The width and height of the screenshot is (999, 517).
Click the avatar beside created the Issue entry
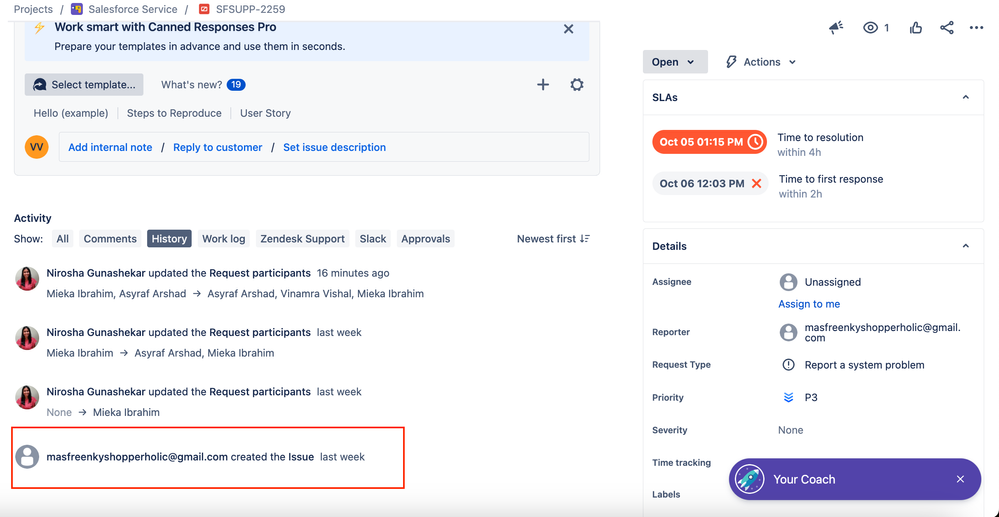[27, 456]
